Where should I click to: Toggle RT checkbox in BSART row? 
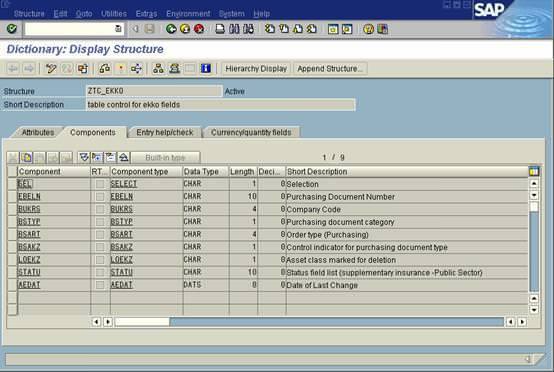click(x=100, y=235)
